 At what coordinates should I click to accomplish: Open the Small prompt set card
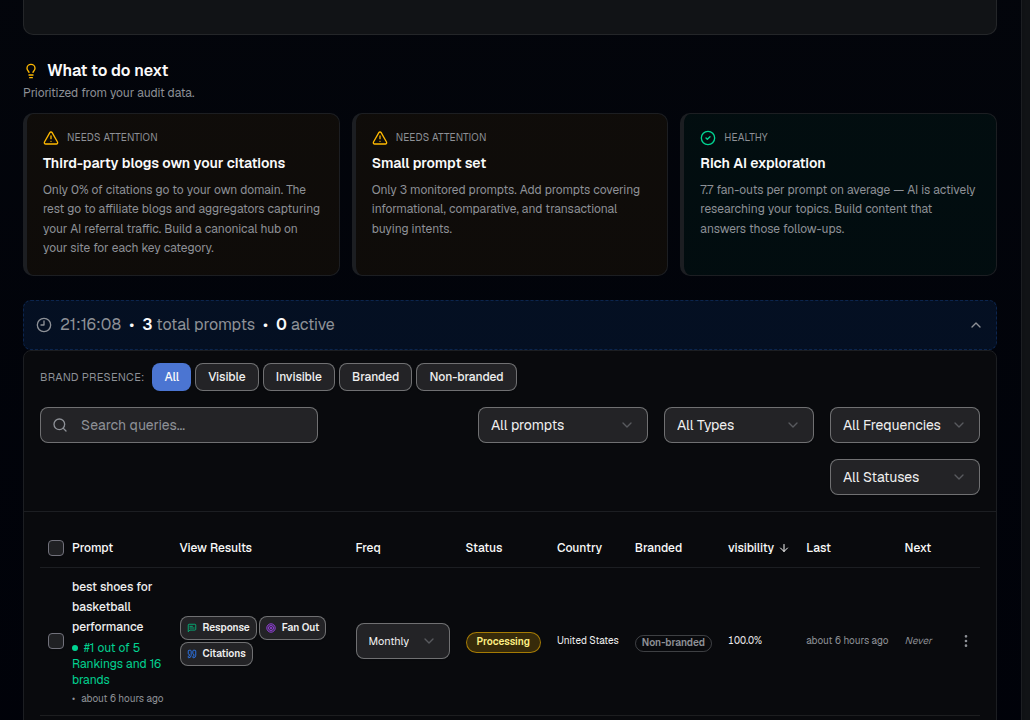tap(510, 194)
